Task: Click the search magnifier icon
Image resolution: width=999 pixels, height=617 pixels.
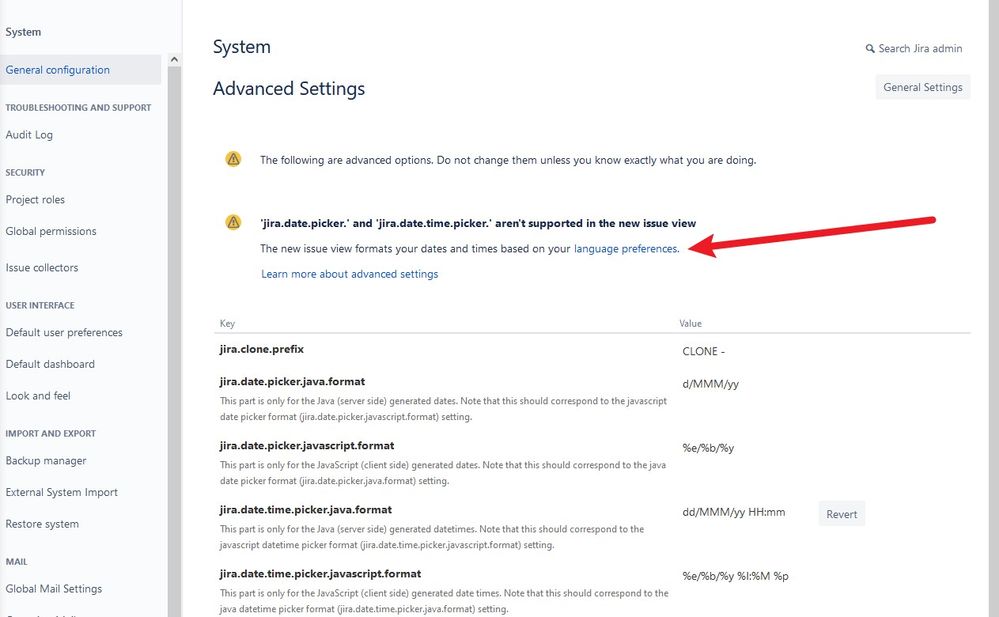Action: click(x=870, y=48)
